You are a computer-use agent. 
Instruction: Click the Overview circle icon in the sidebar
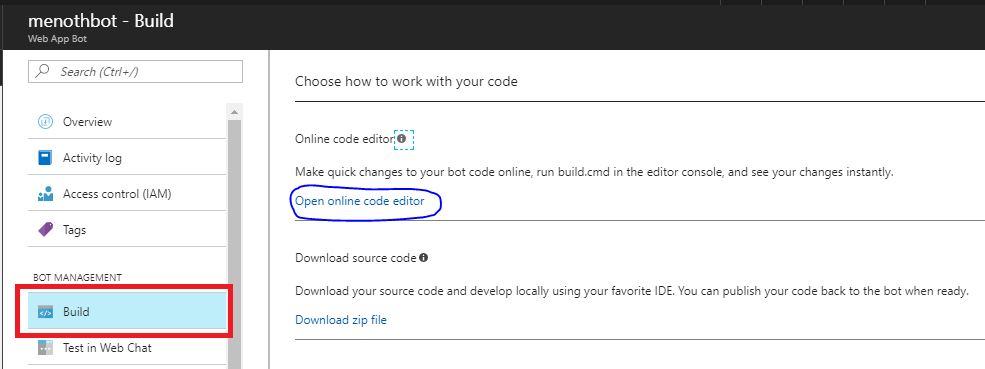[x=45, y=121]
